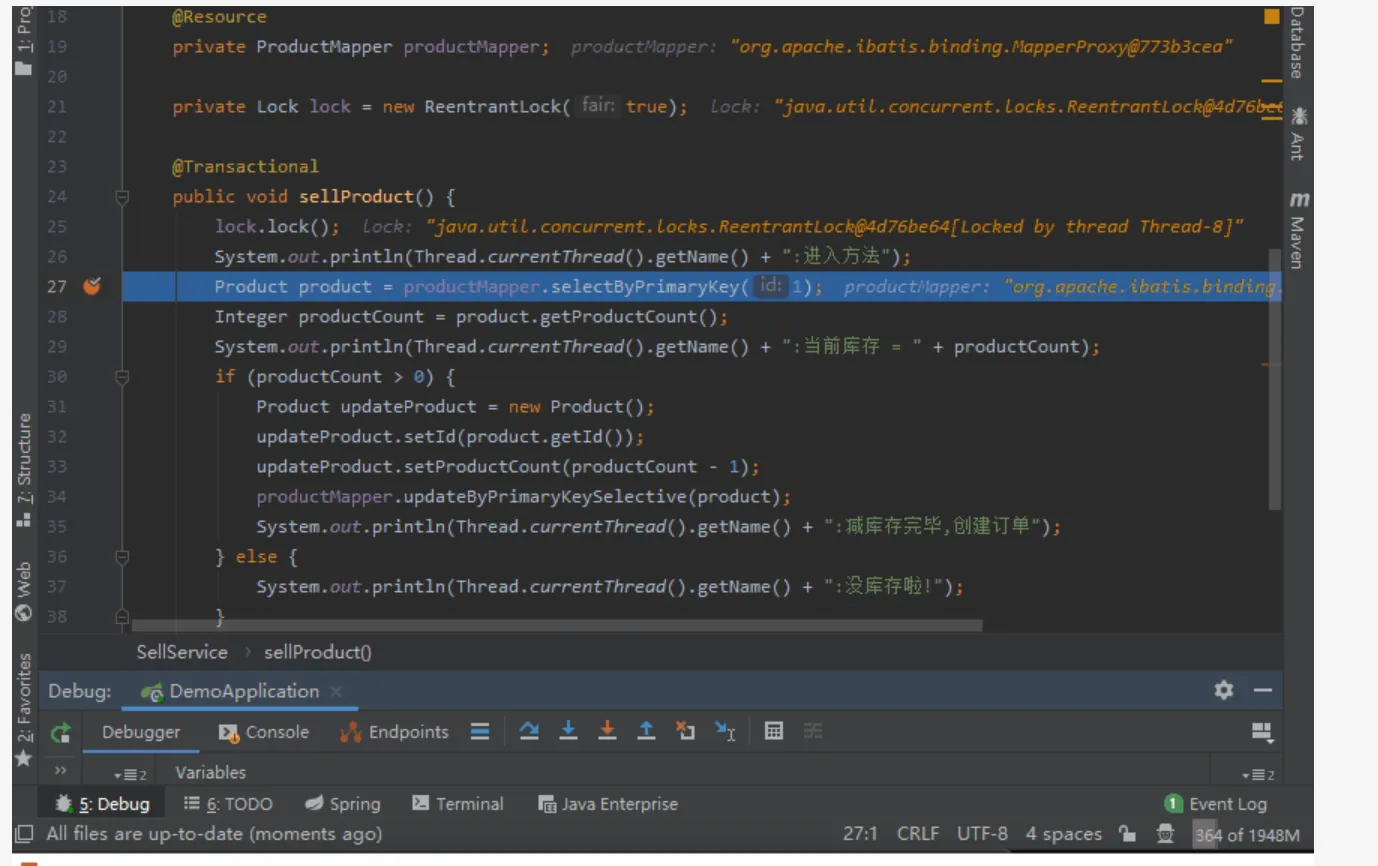The image size is (1378, 866).
Task: Click the fold end marker at line 38
Action: tap(122, 616)
